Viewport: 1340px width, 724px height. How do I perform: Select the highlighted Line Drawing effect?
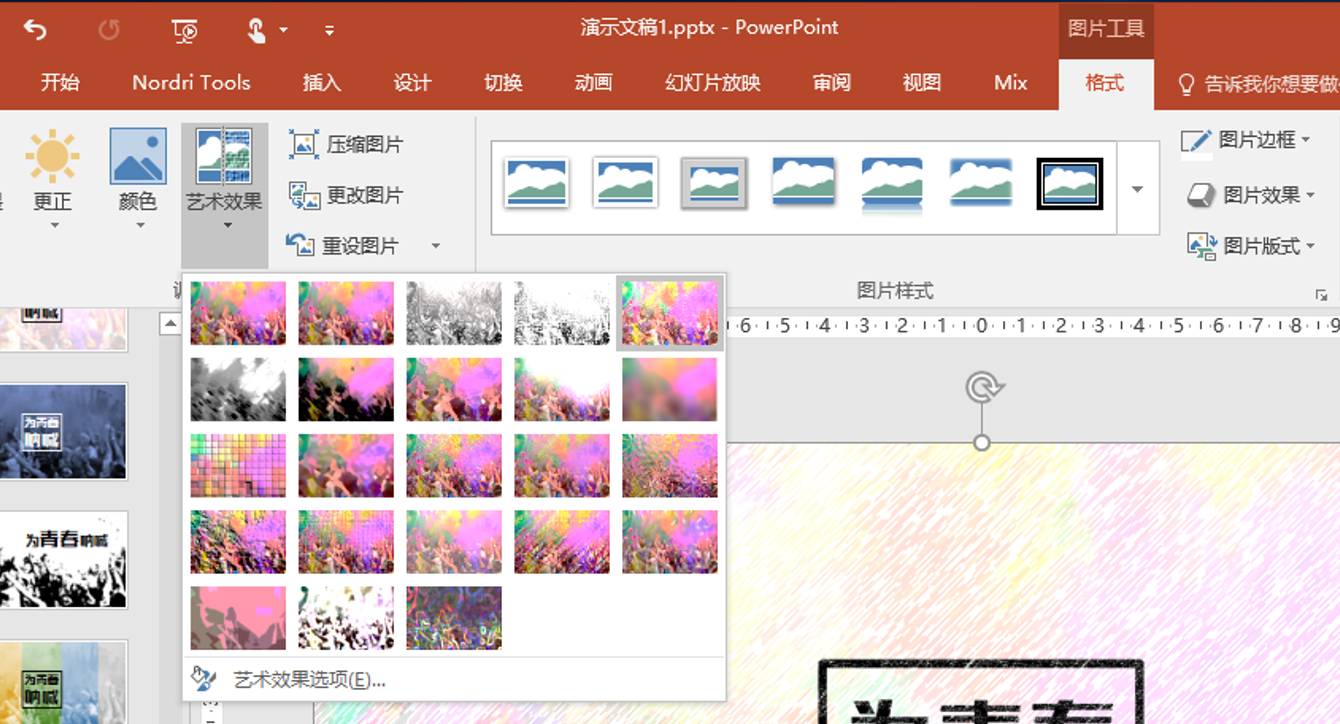click(670, 313)
